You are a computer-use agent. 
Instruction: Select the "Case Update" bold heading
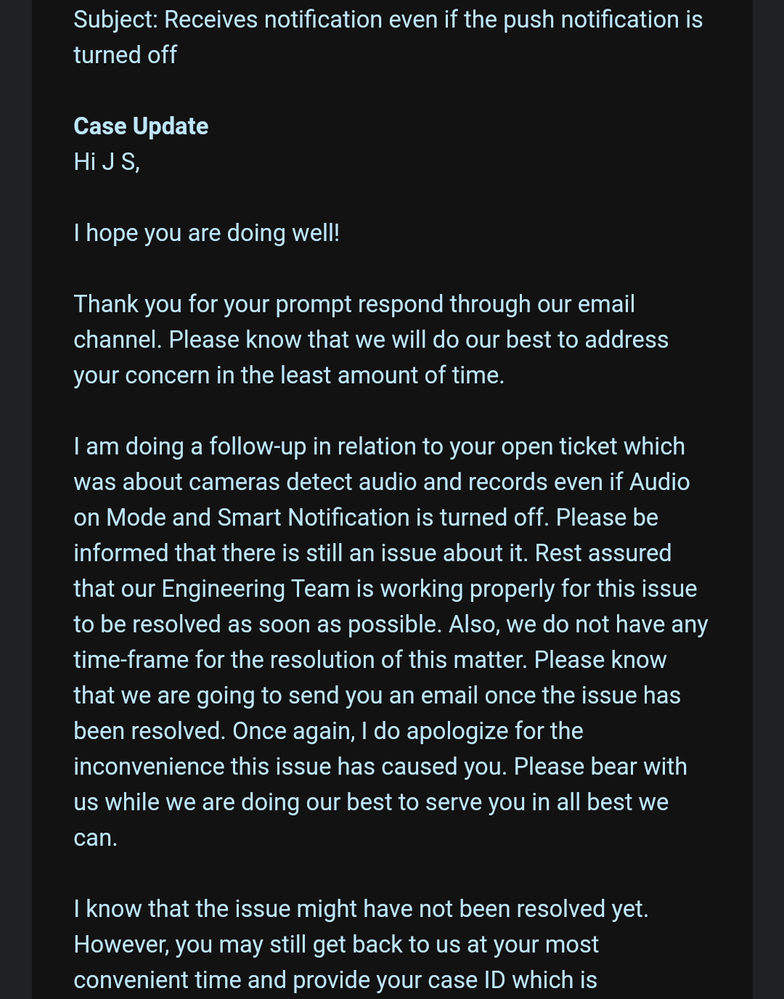point(141,126)
